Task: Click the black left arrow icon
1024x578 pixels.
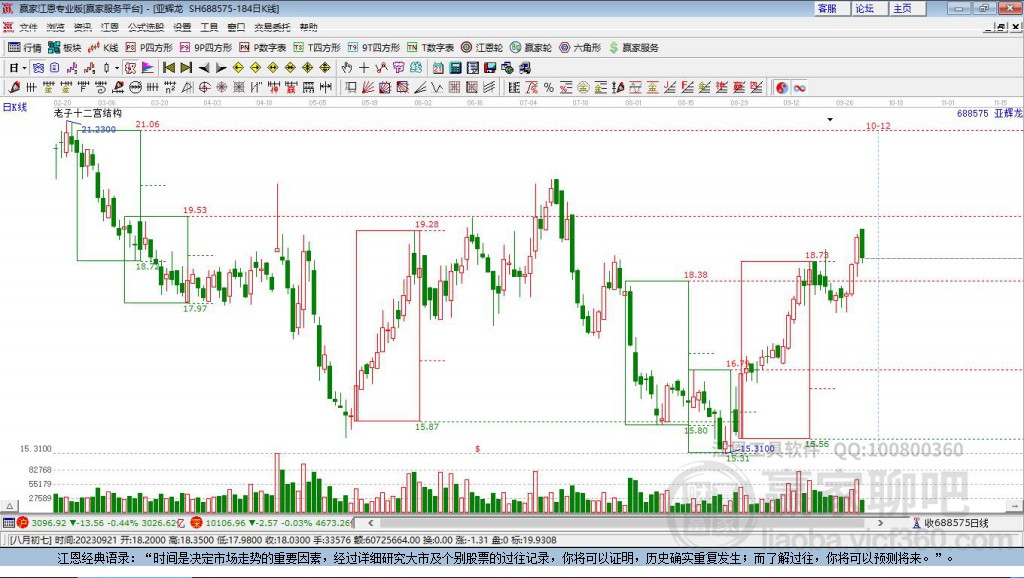Action: tap(204, 68)
